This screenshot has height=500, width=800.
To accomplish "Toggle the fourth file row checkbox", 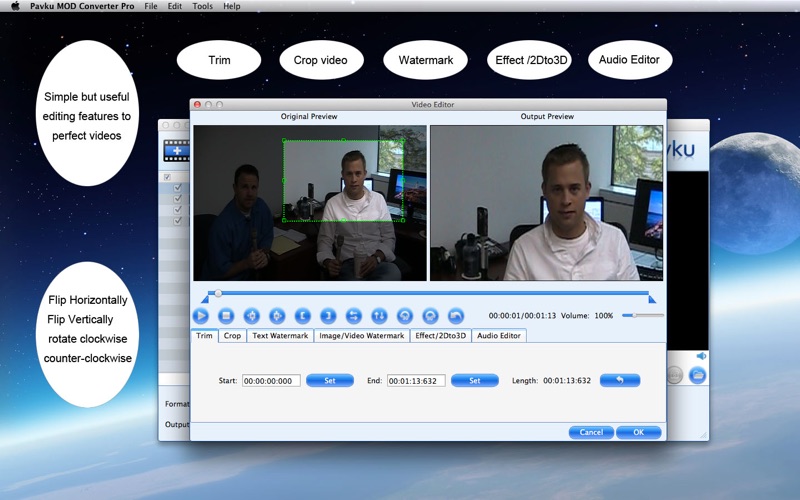I will pyautogui.click(x=178, y=221).
